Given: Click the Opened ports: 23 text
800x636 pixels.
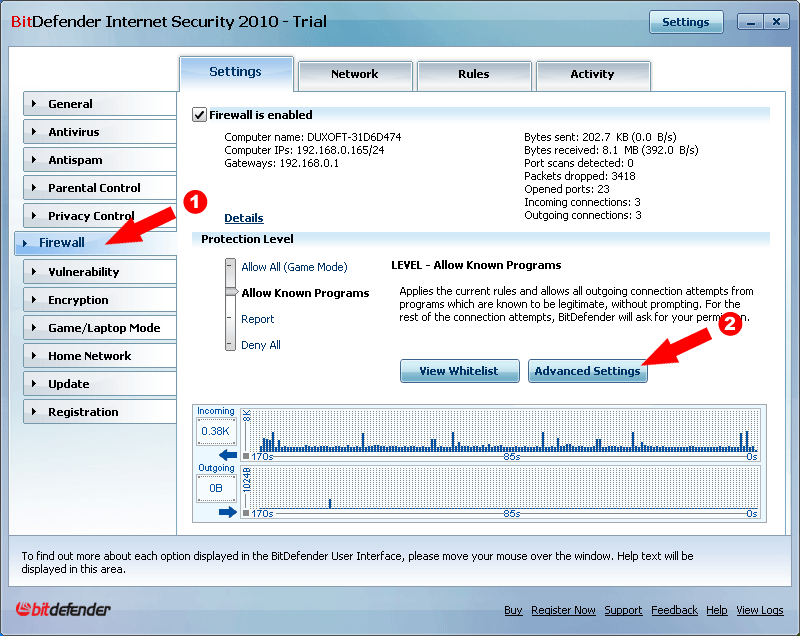Looking at the screenshot, I should click(567, 189).
